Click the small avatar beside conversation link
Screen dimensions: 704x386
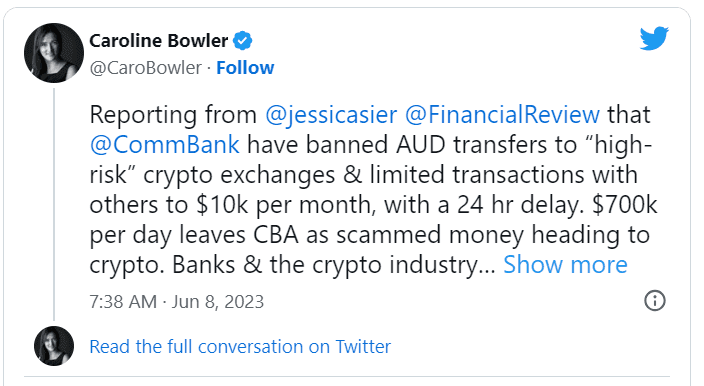click(54, 346)
